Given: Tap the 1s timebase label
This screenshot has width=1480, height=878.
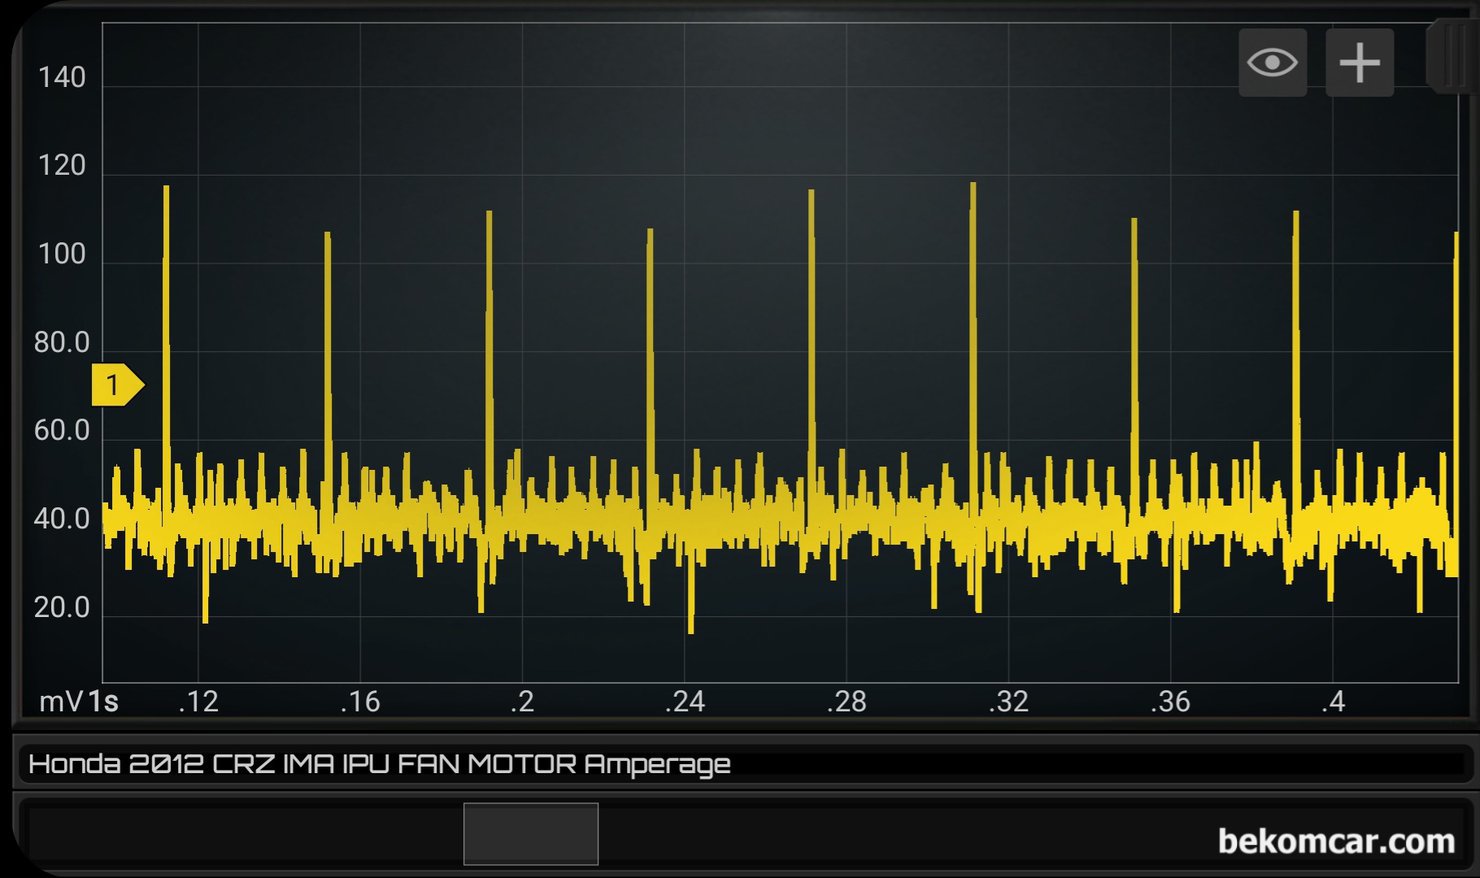Looking at the screenshot, I should 103,702.
